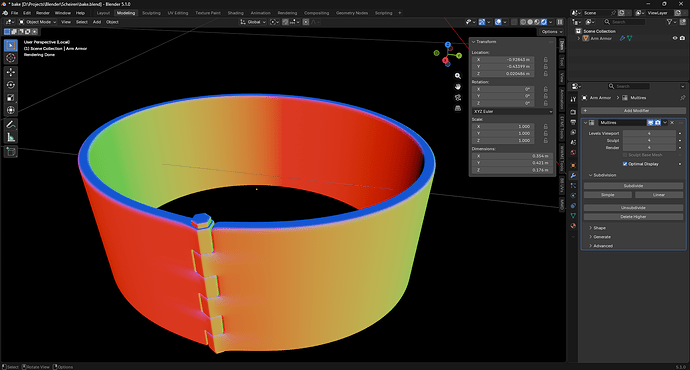690x370 pixels.
Task: Toggle Multires modifier viewport display
Action: coord(650,123)
